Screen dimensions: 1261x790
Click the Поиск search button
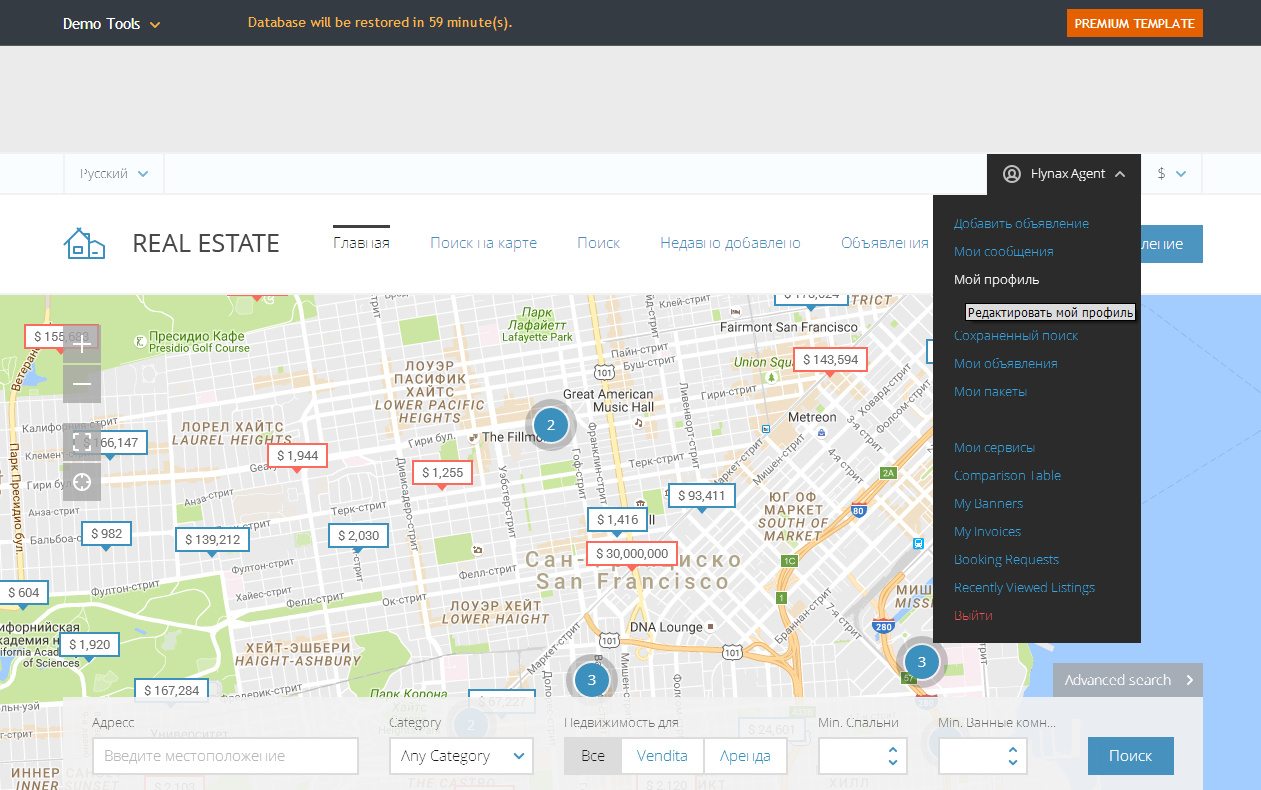[1130, 756]
